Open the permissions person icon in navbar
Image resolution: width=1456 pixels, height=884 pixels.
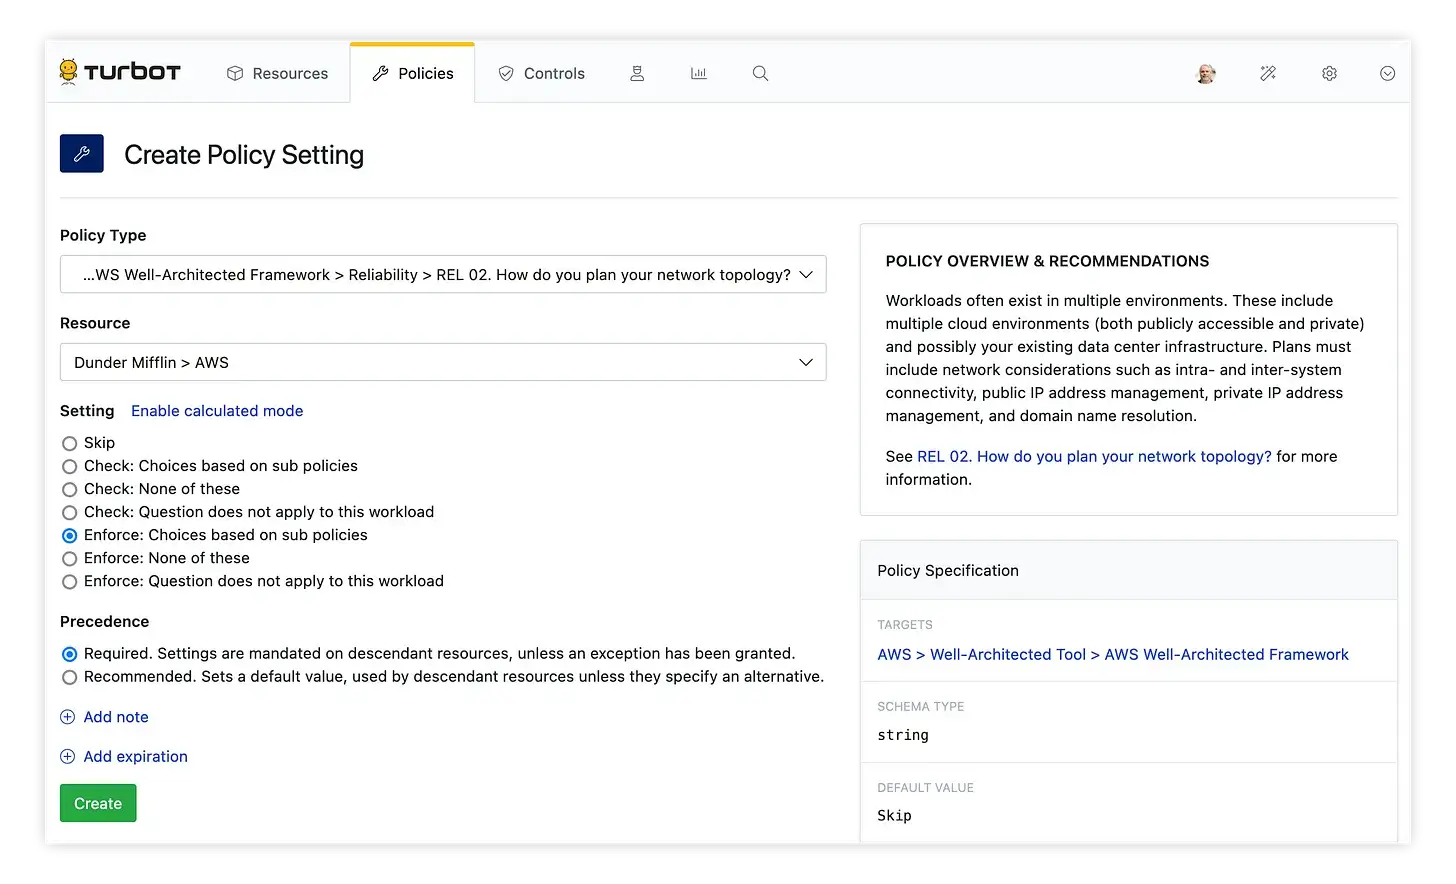(637, 73)
